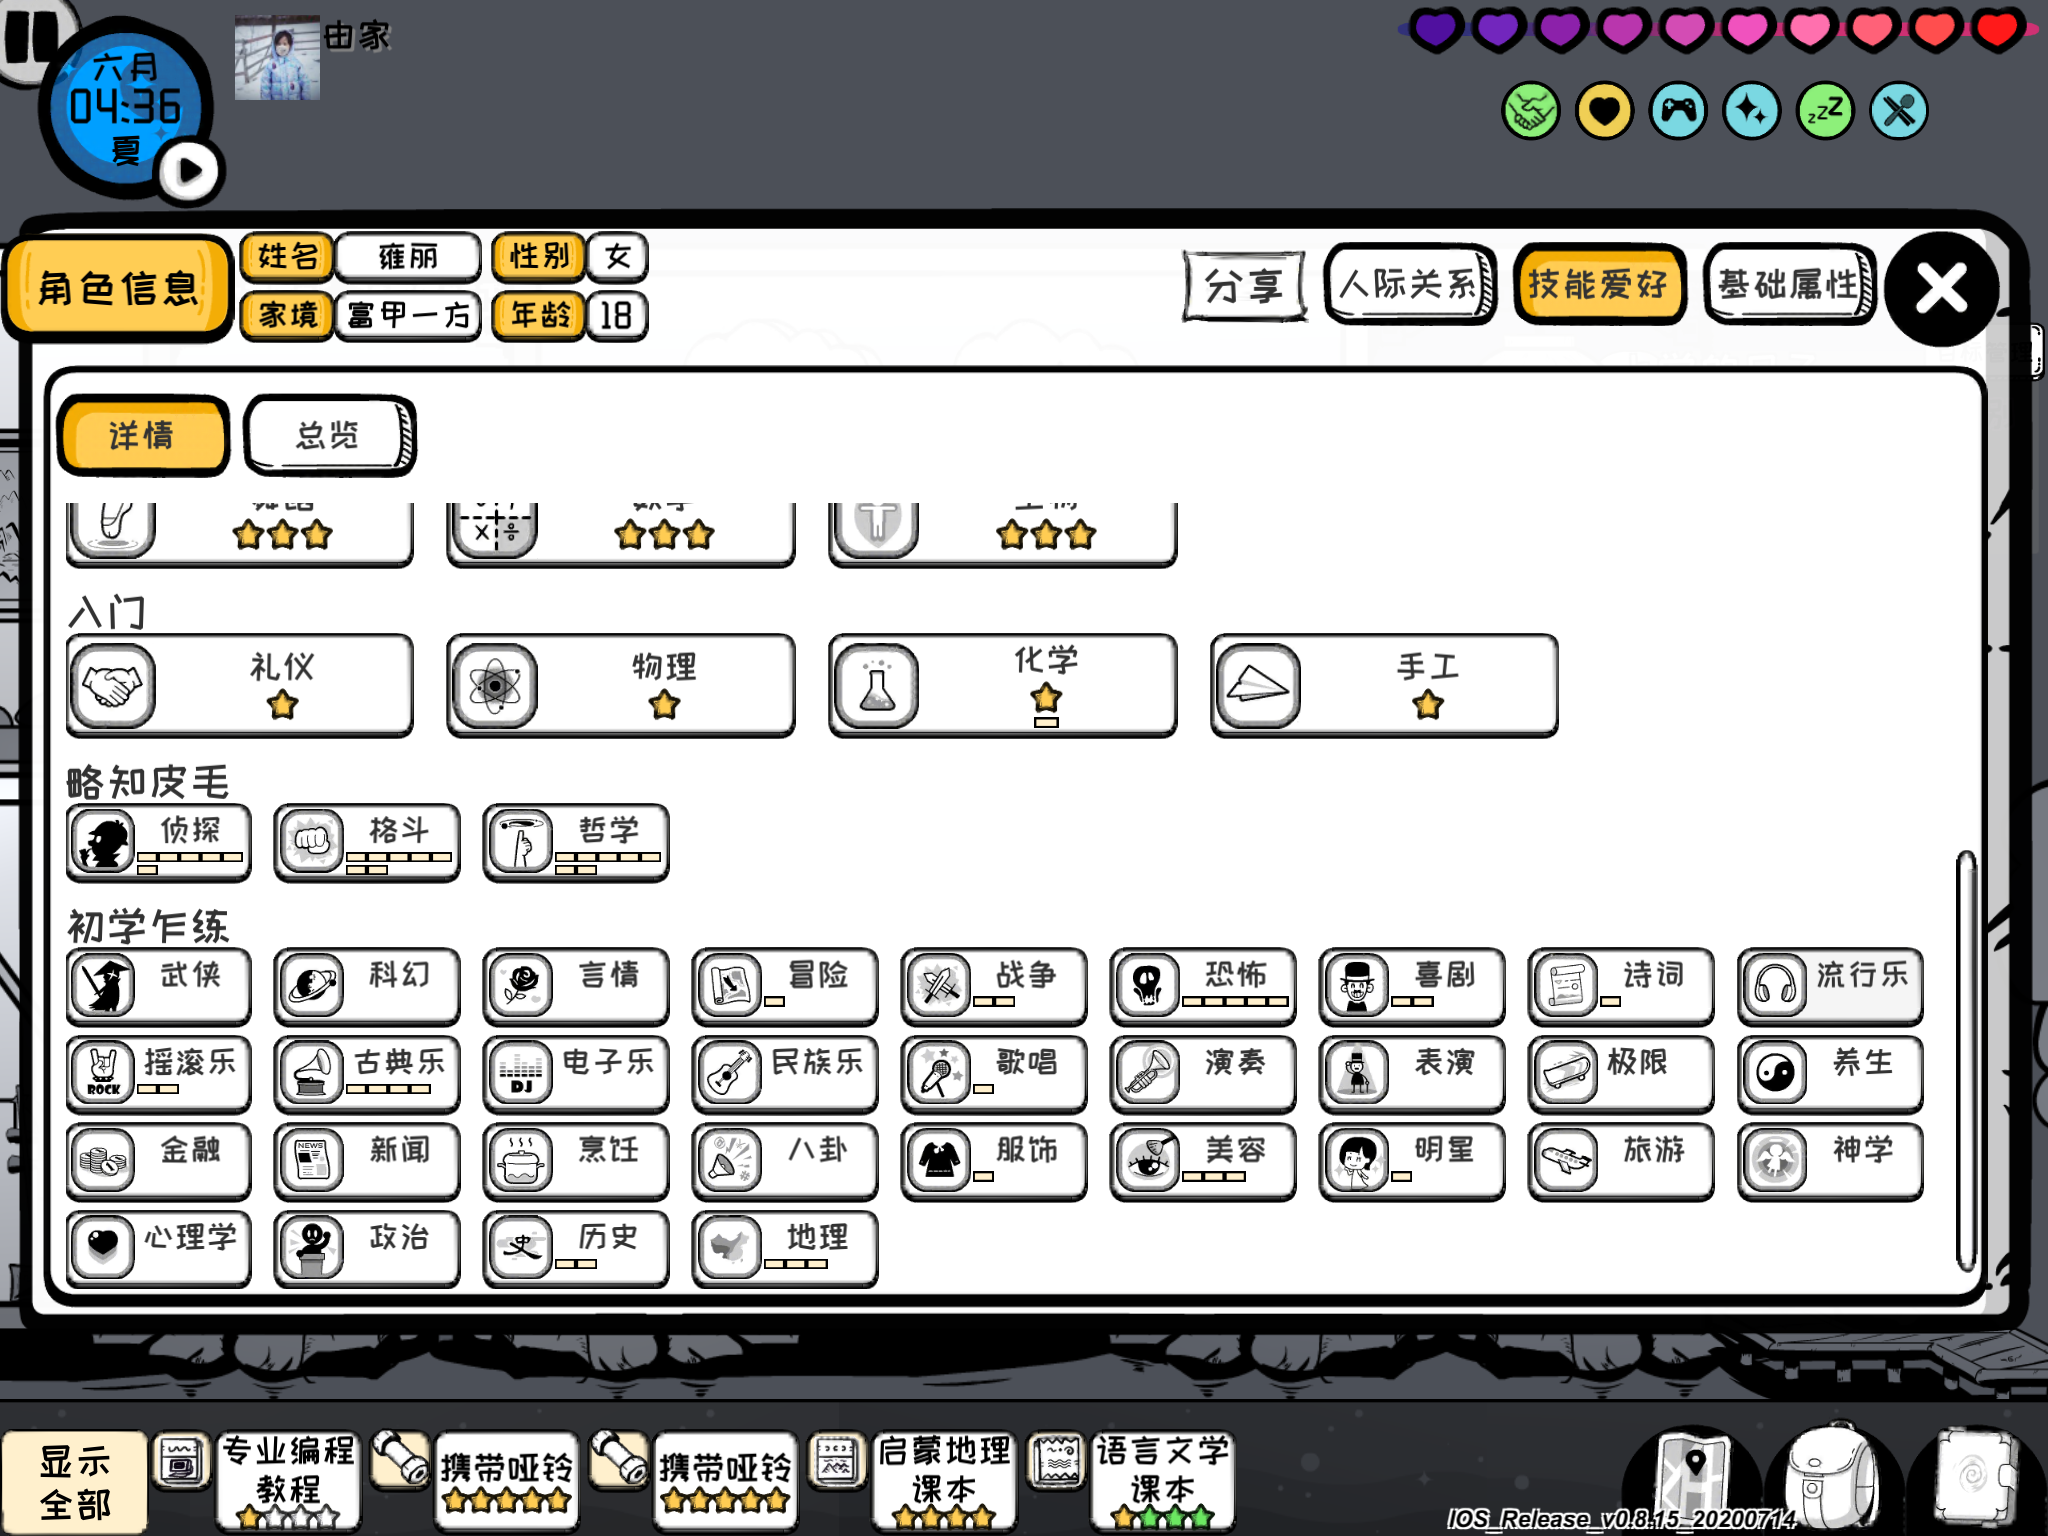Screen dimensions: 2048x1536
Task: Select the 手工 paper plane skill
Action: tap(1384, 685)
